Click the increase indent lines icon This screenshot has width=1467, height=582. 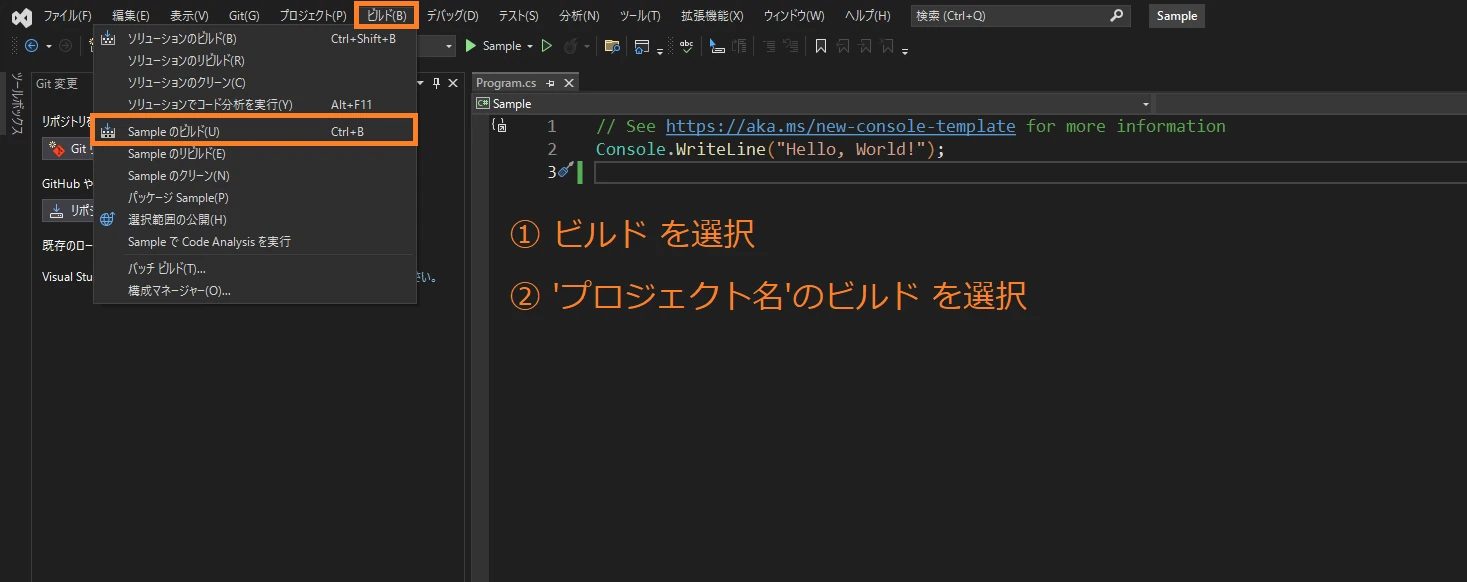point(769,46)
